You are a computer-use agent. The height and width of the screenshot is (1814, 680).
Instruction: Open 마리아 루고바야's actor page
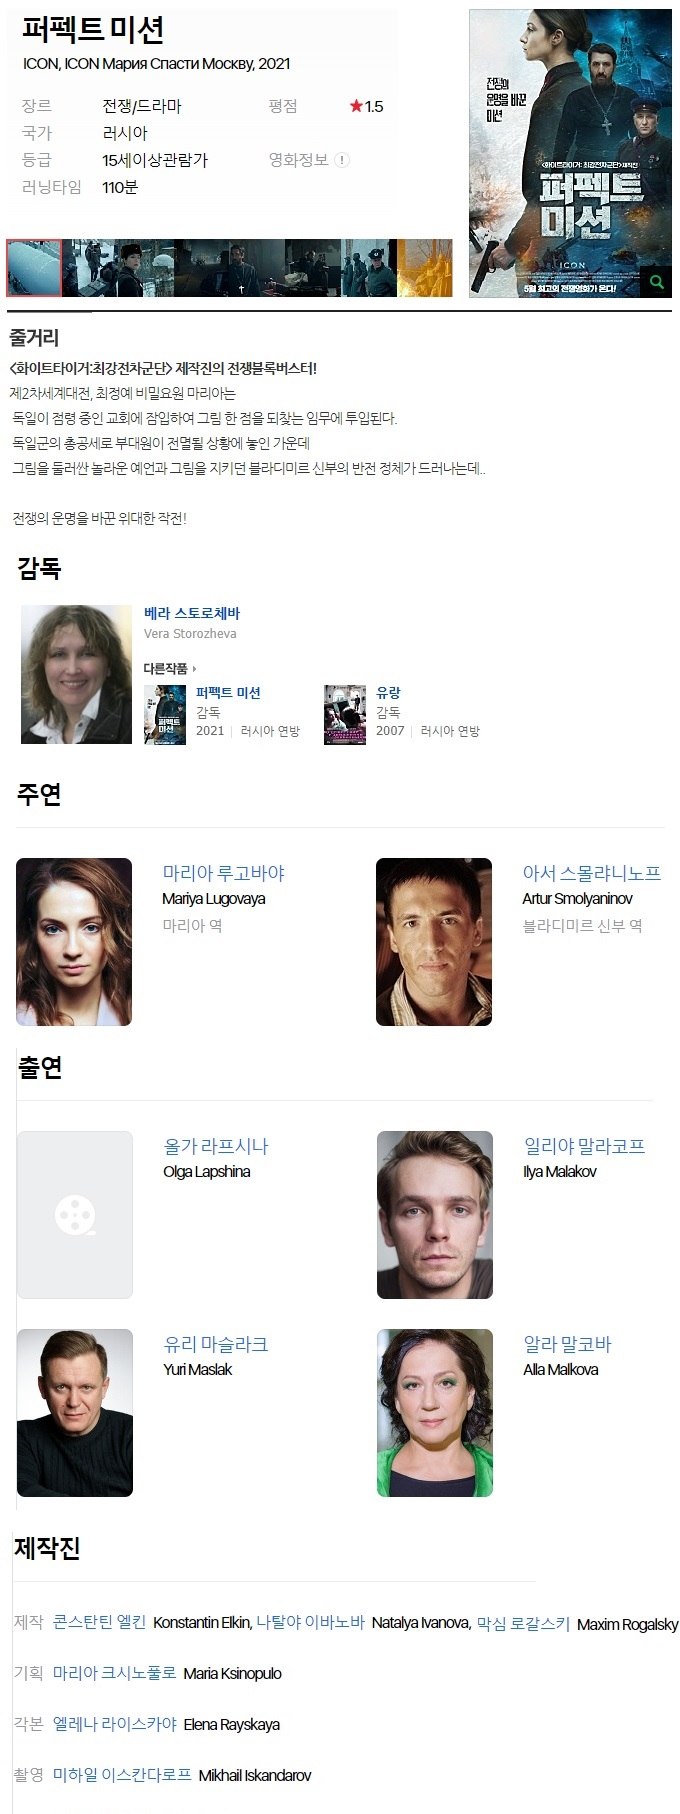pos(224,873)
